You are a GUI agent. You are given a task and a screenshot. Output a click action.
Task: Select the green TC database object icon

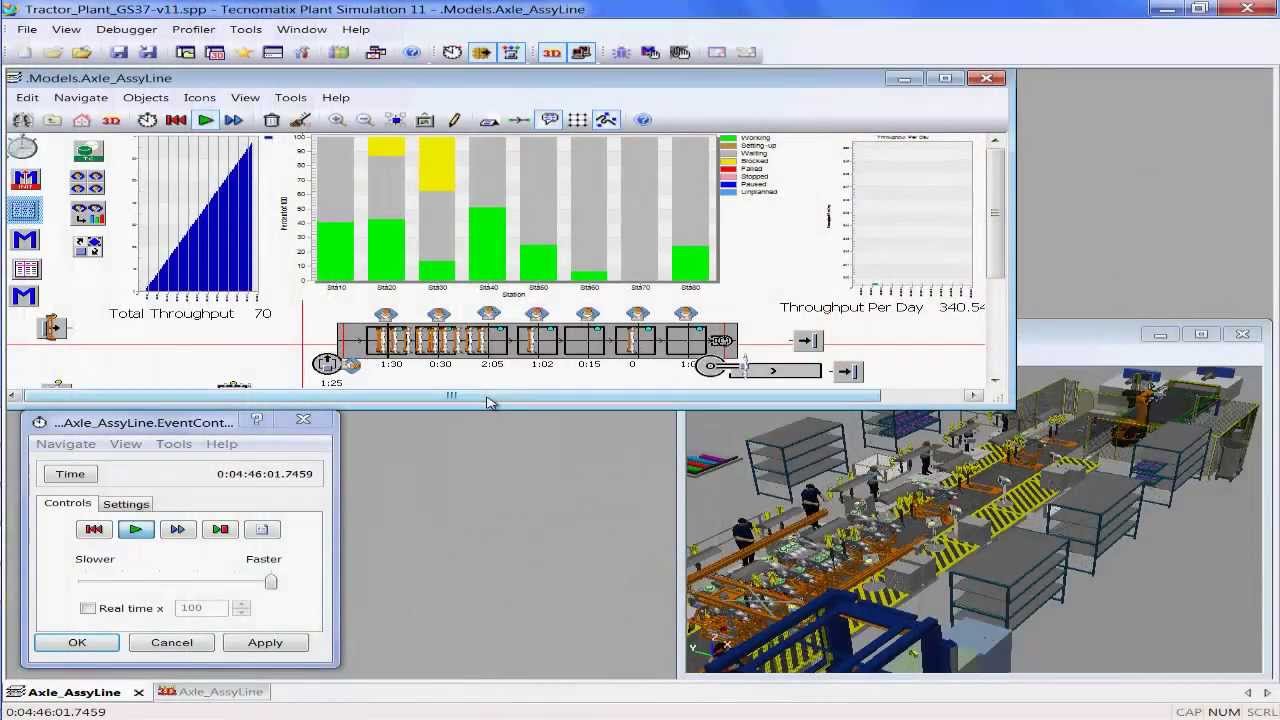point(88,152)
